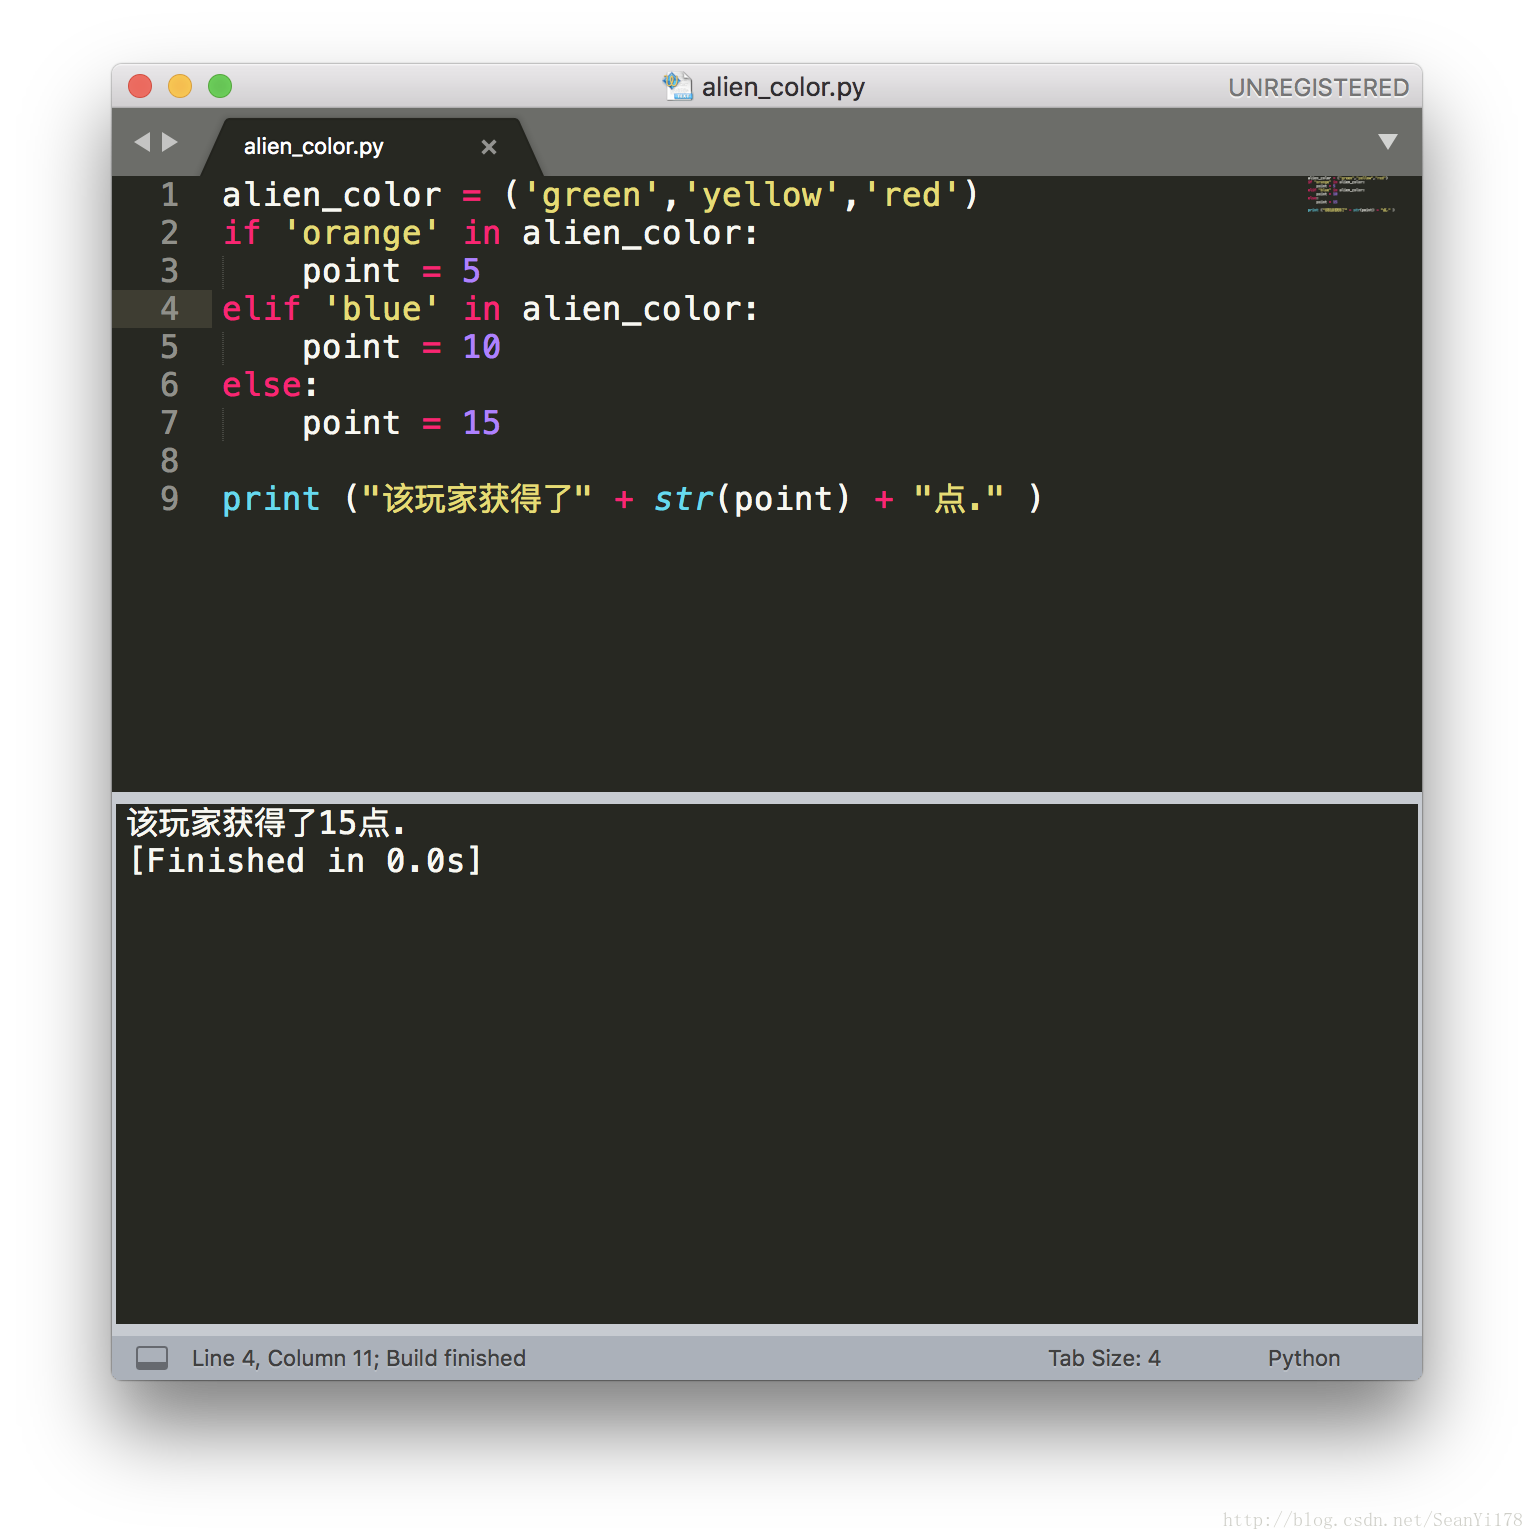The height and width of the screenshot is (1540, 1534).
Task: Click the str function call on line 9
Action: tap(683, 499)
